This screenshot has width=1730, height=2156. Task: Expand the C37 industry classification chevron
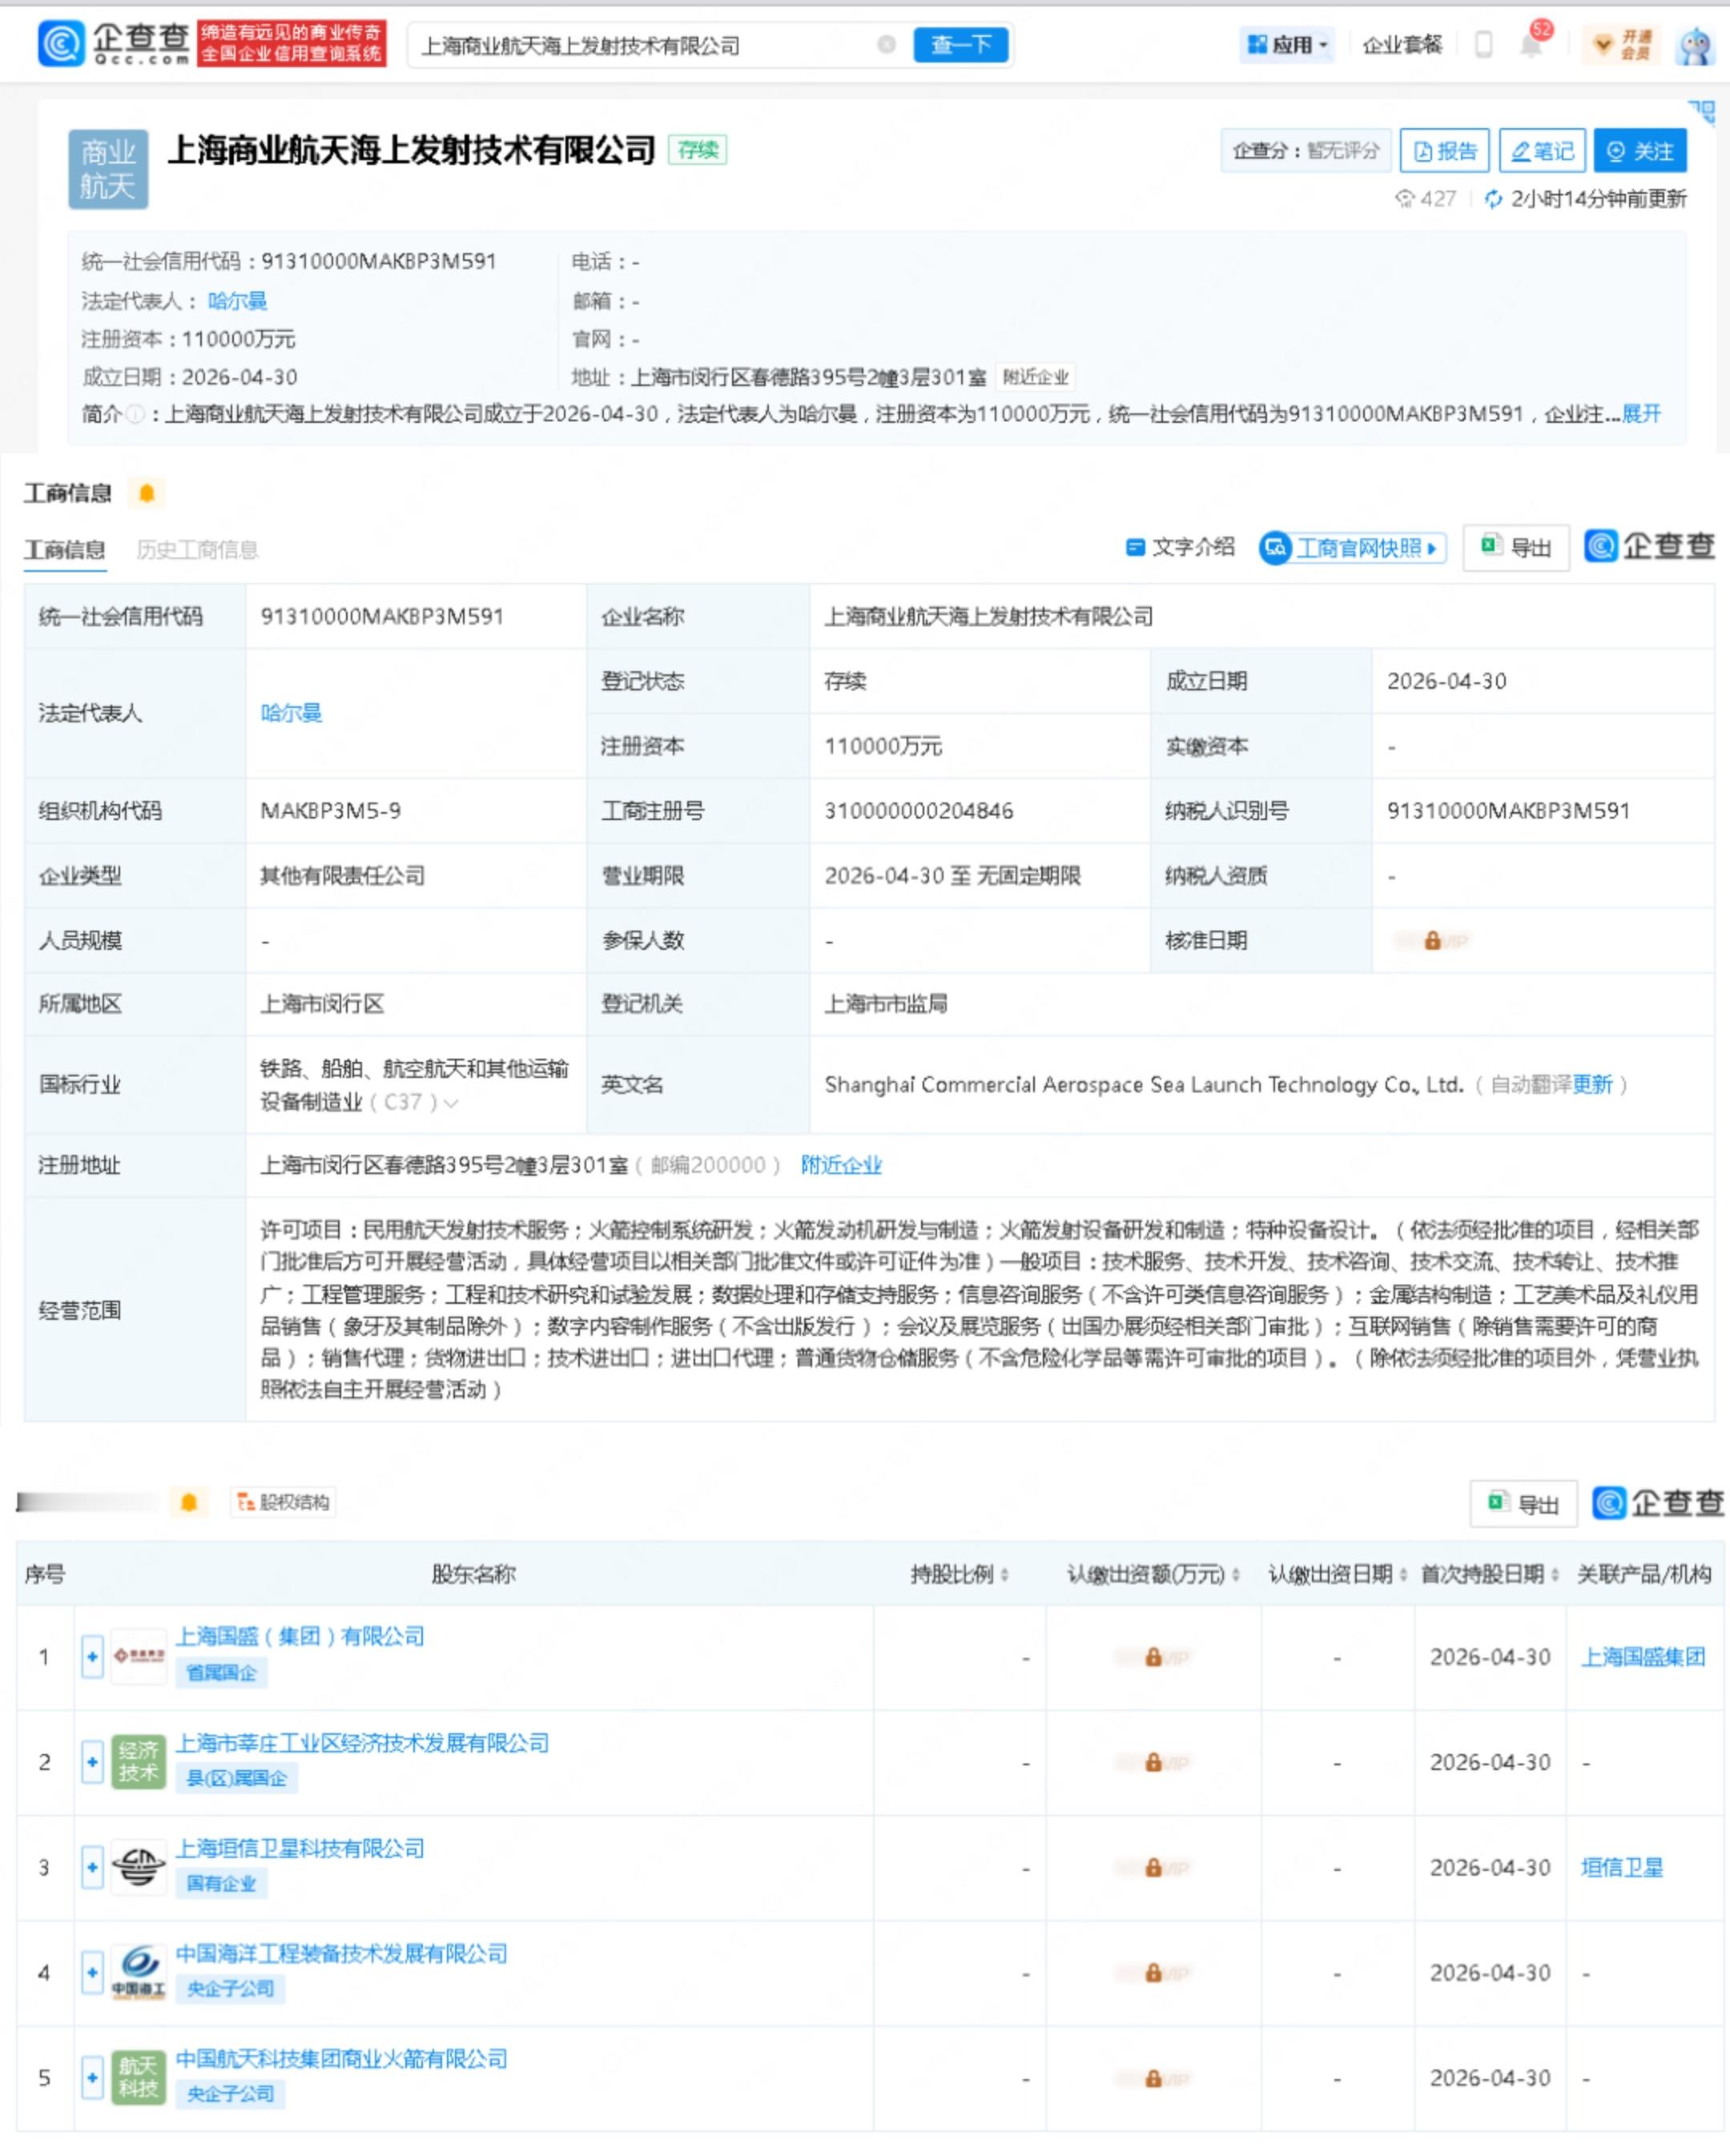pos(450,1104)
